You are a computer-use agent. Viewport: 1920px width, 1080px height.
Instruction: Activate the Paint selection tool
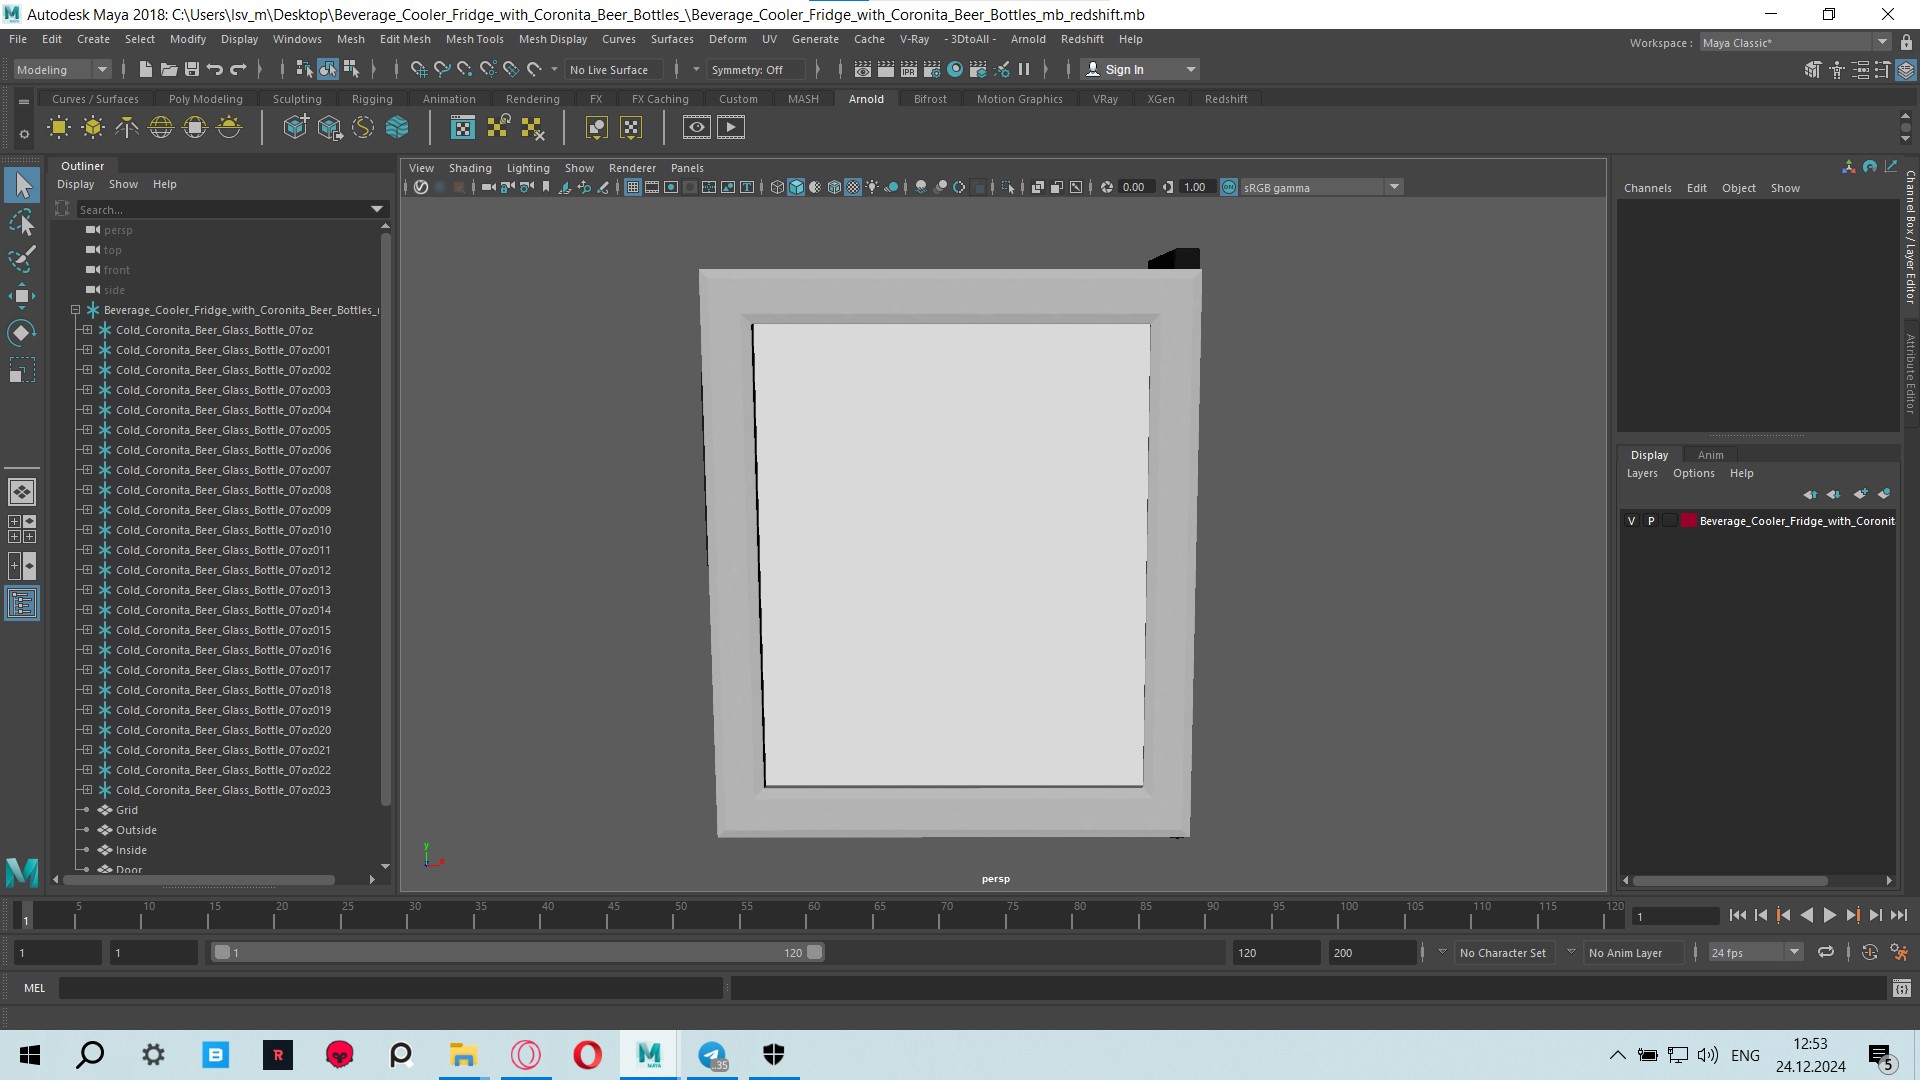point(22,259)
